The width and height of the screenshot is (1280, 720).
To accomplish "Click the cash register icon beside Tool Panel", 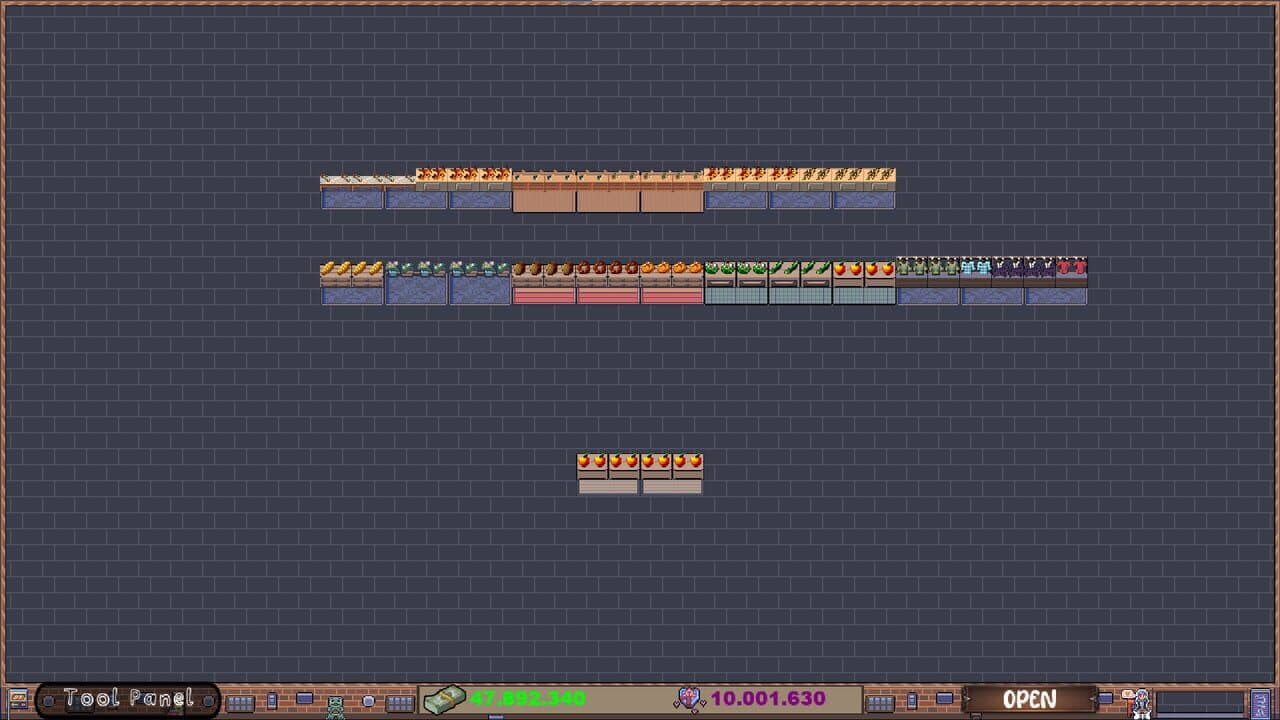I will (18, 699).
